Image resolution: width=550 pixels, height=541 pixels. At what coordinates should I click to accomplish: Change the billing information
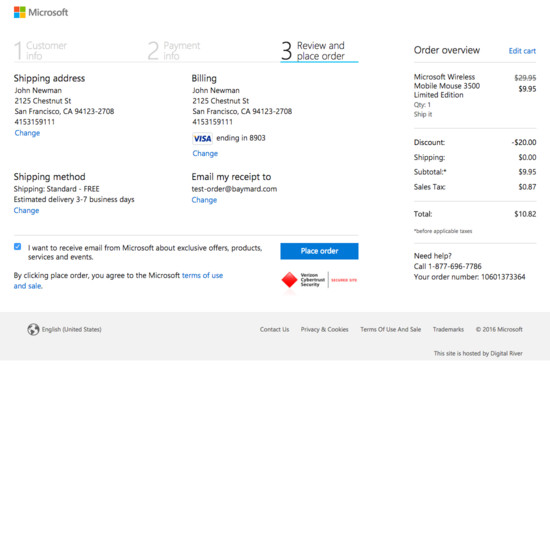coord(205,153)
